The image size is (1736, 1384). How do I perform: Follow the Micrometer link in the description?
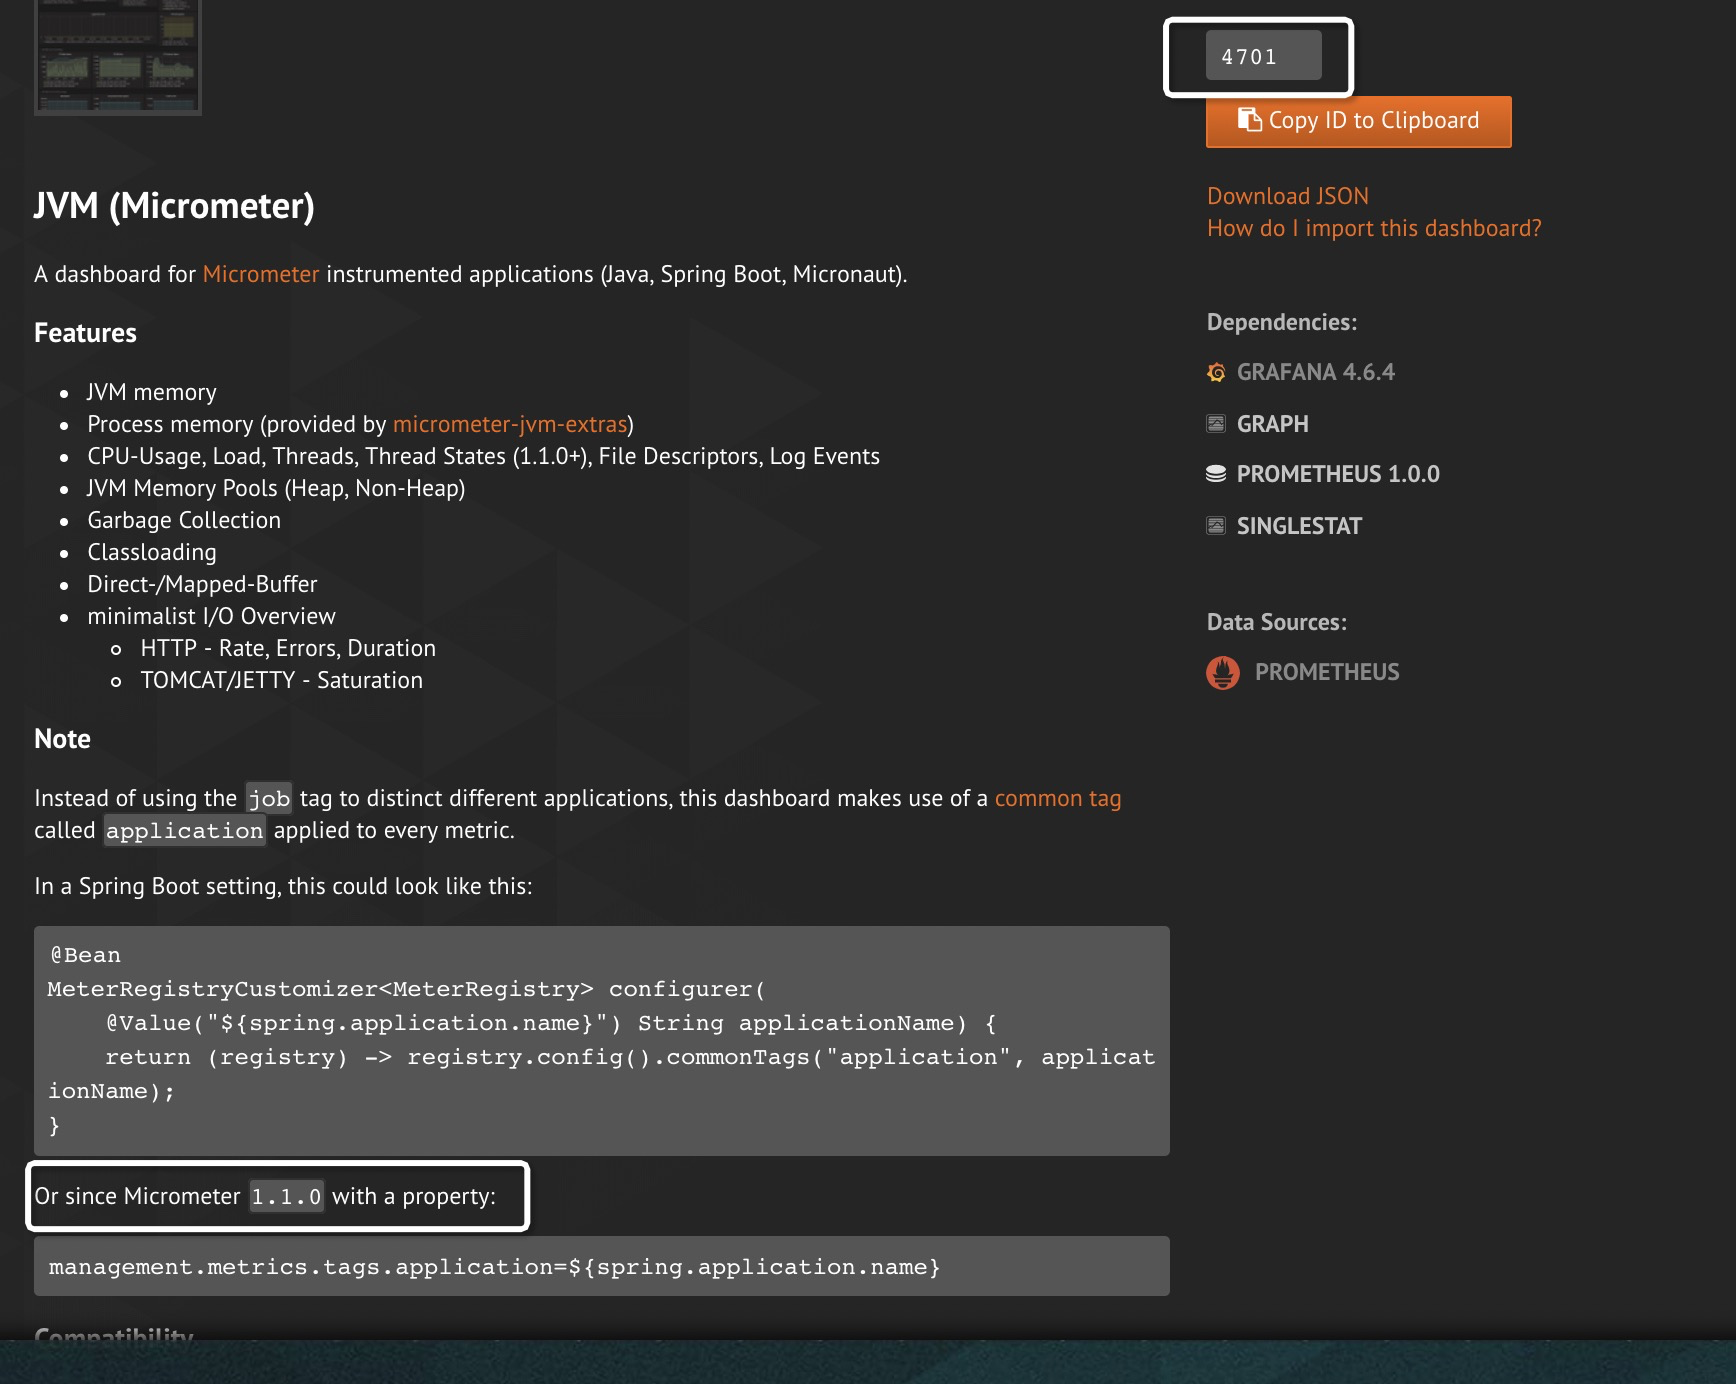(261, 274)
